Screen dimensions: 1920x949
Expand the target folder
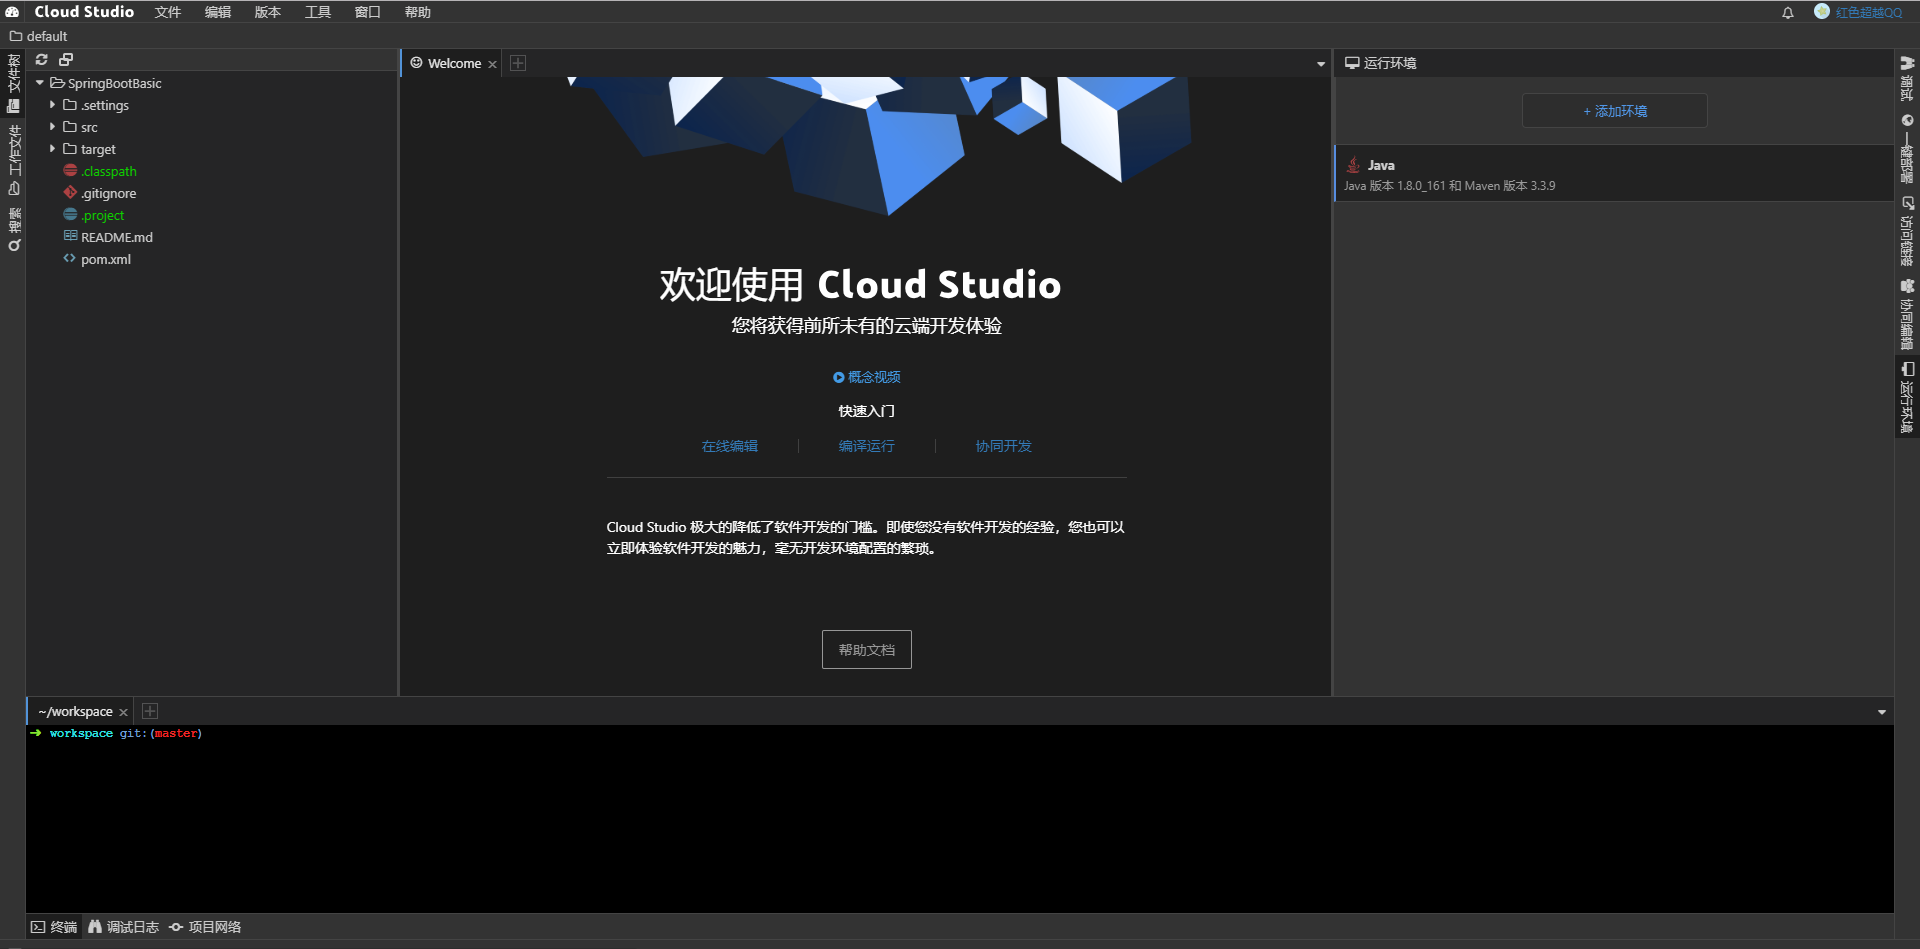click(53, 149)
